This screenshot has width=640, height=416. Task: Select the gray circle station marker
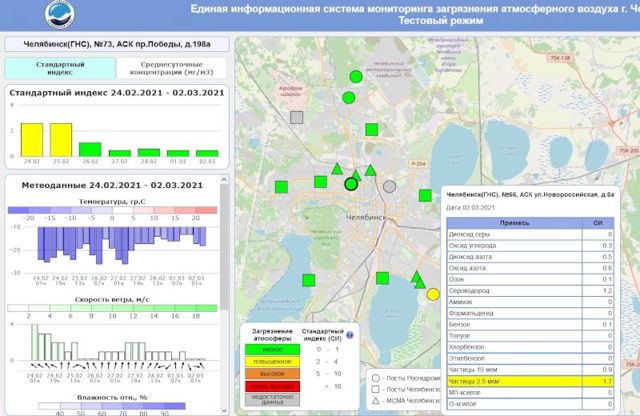[x=389, y=186]
